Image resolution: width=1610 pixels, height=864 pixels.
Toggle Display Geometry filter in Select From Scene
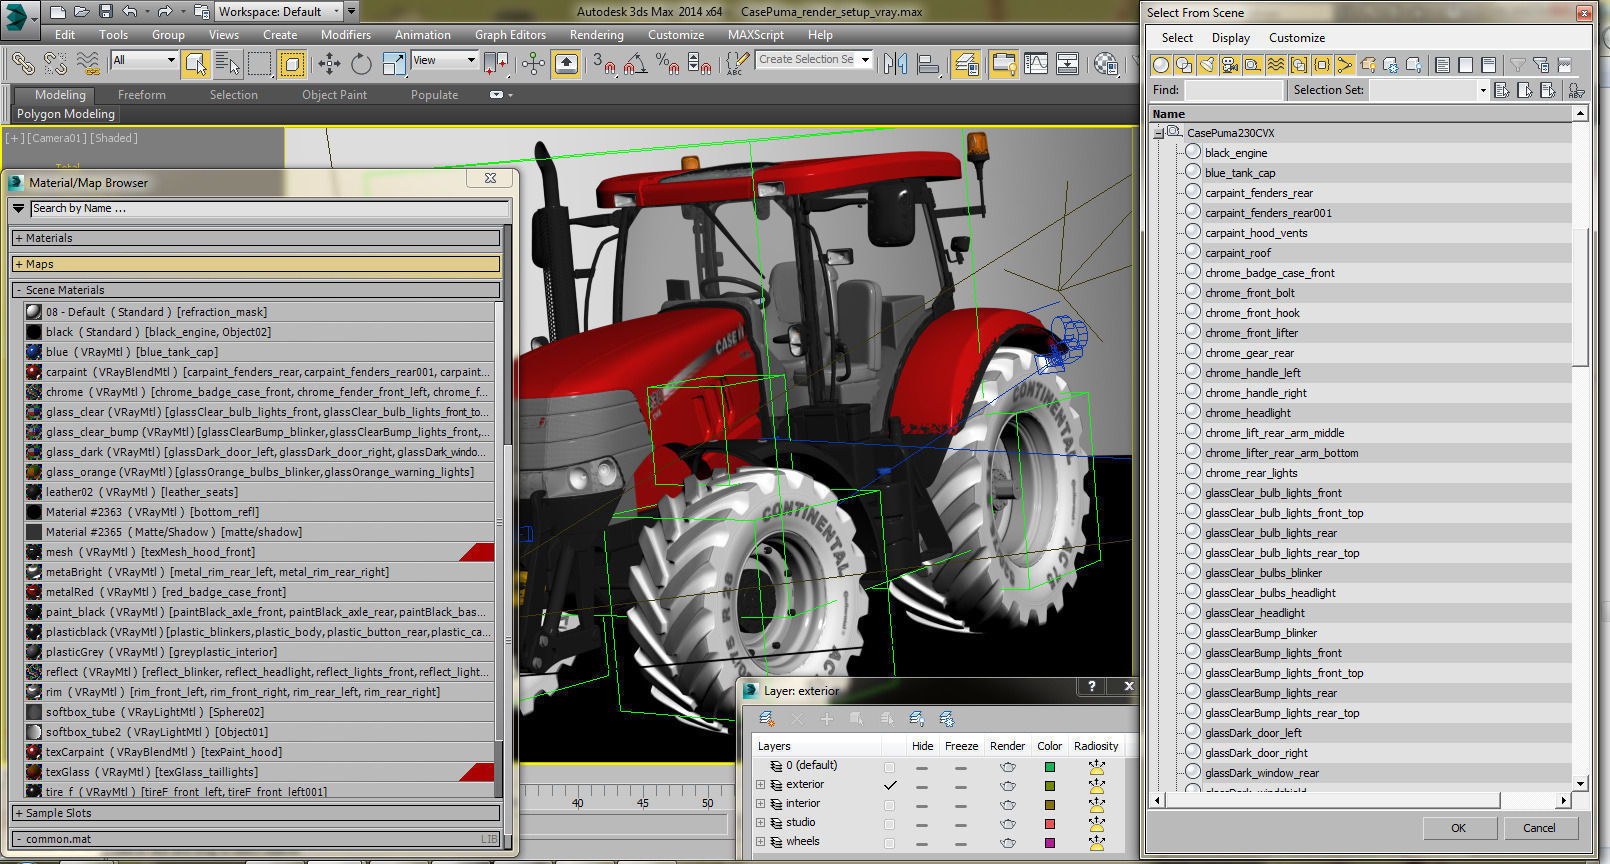point(1161,65)
